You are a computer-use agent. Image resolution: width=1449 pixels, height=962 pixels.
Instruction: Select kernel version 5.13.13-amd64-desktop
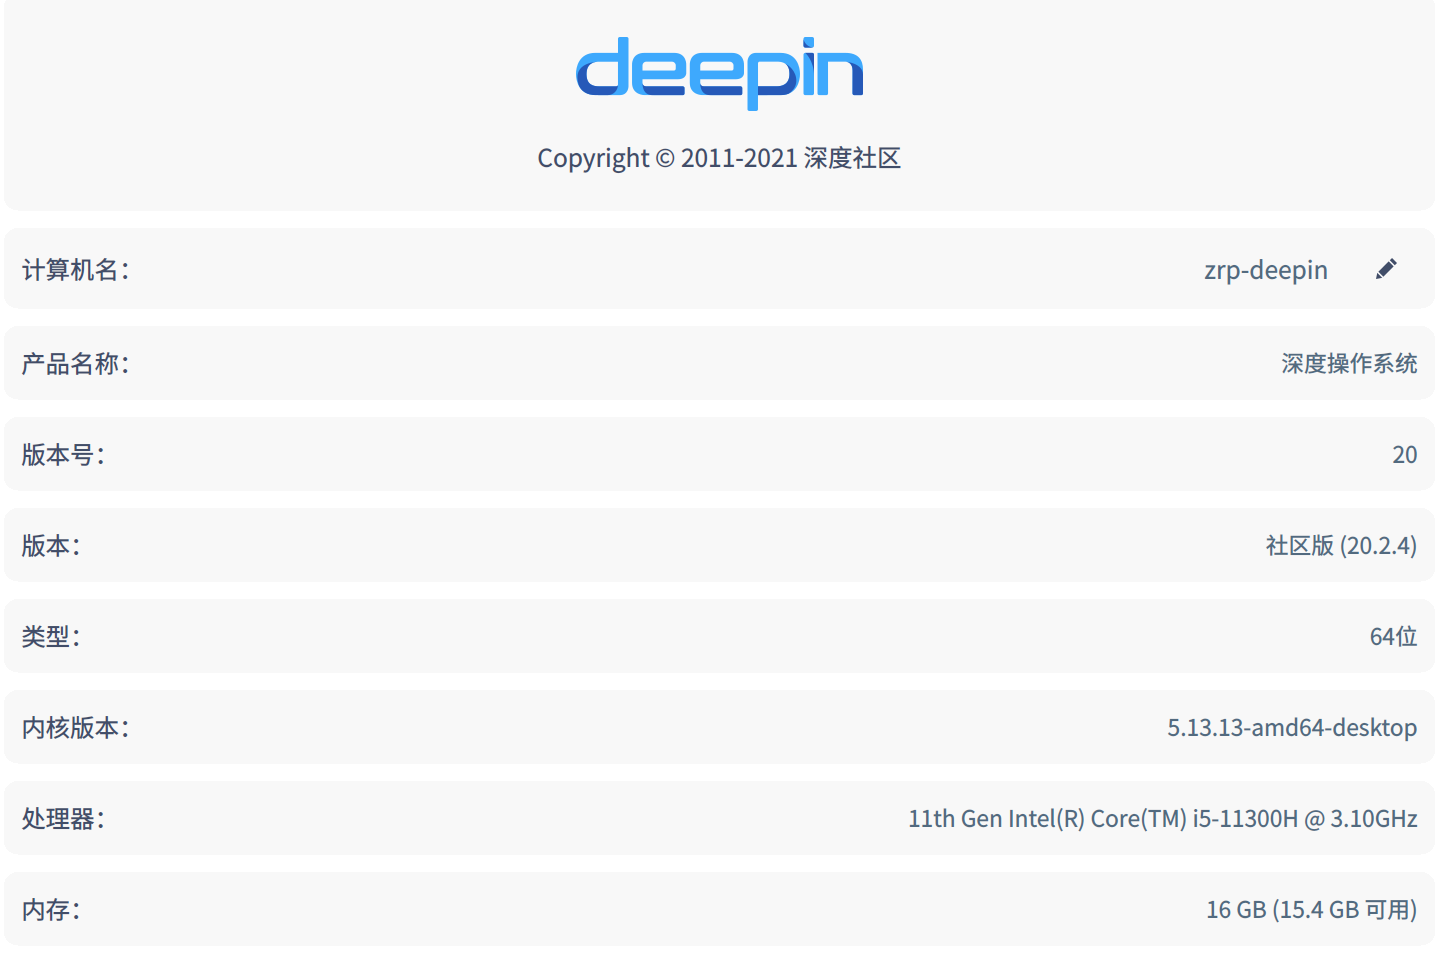click(x=1292, y=727)
